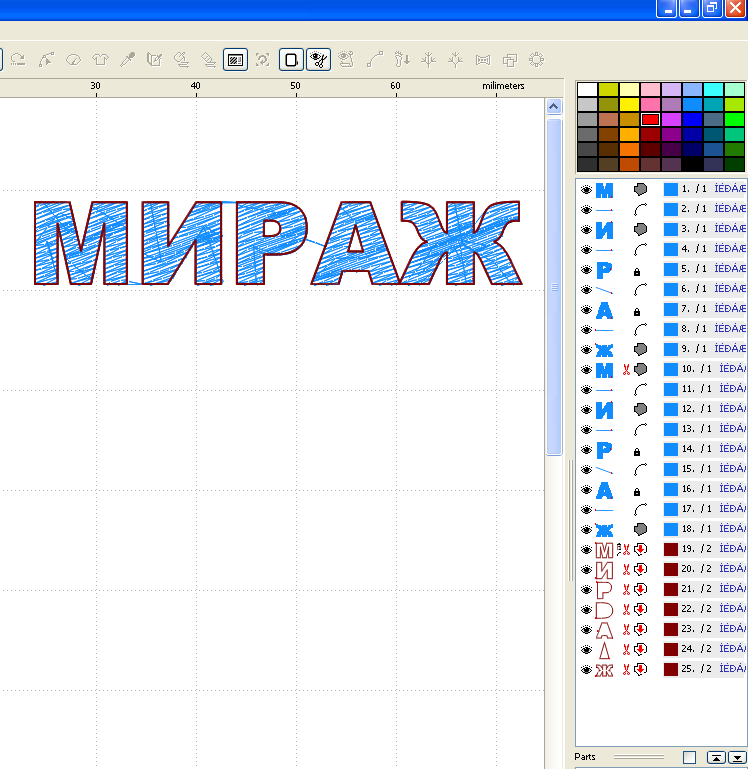750x769 pixels.
Task: Toggle the eye for part 9
Action: (x=586, y=350)
